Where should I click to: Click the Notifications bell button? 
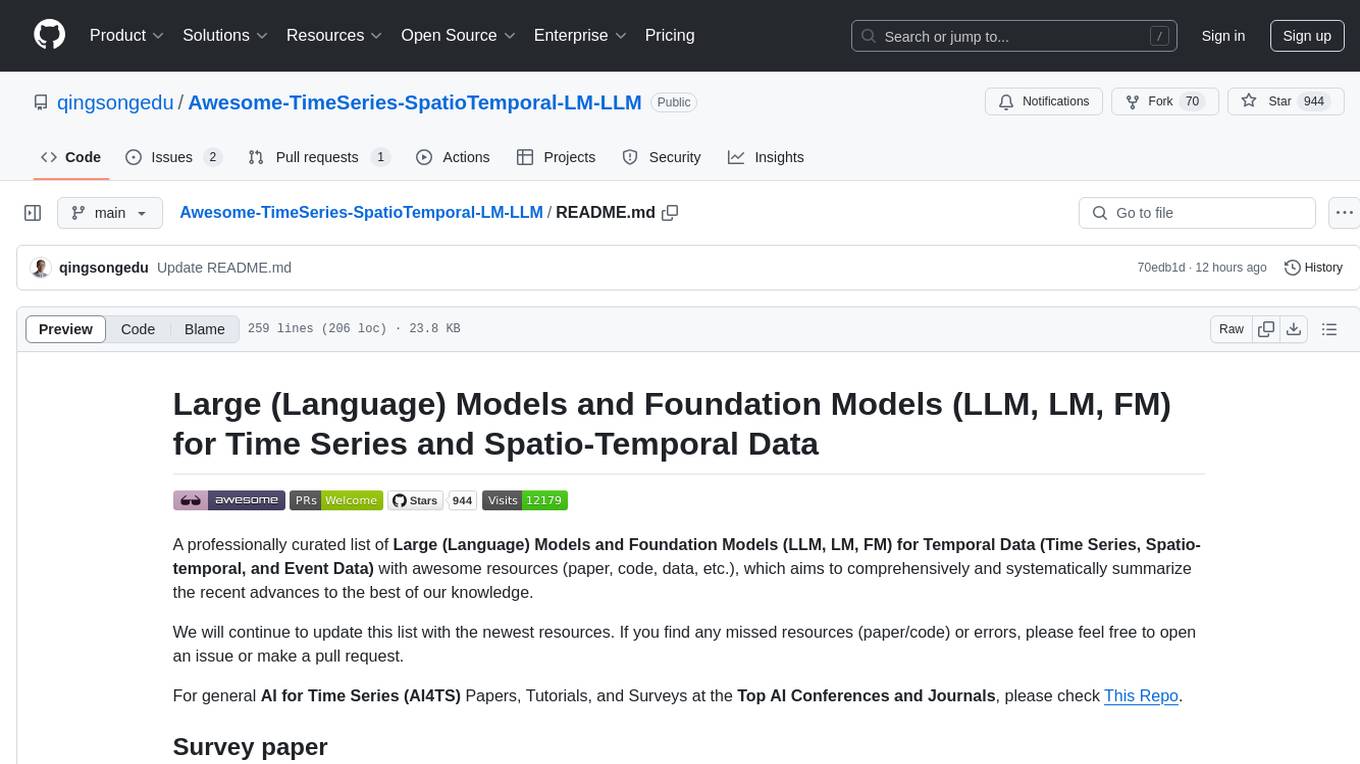[x=1044, y=102]
